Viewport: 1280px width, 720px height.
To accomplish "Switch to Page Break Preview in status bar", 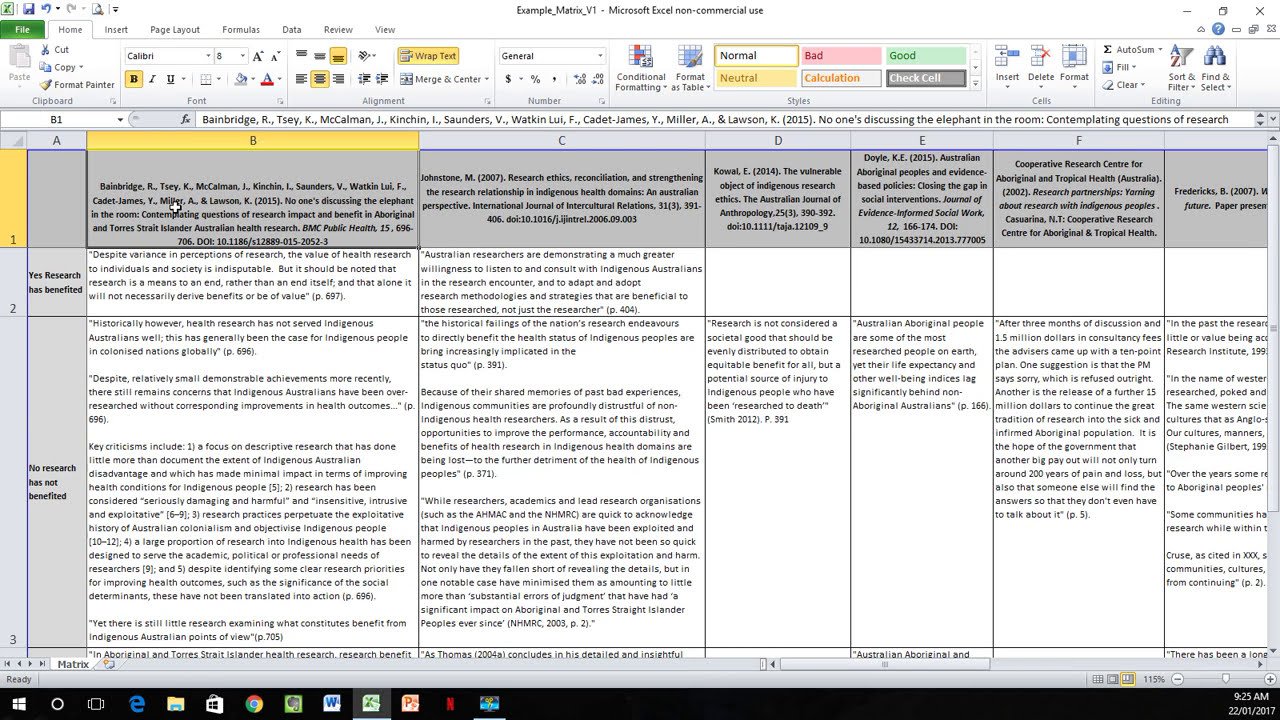I will (x=1127, y=680).
